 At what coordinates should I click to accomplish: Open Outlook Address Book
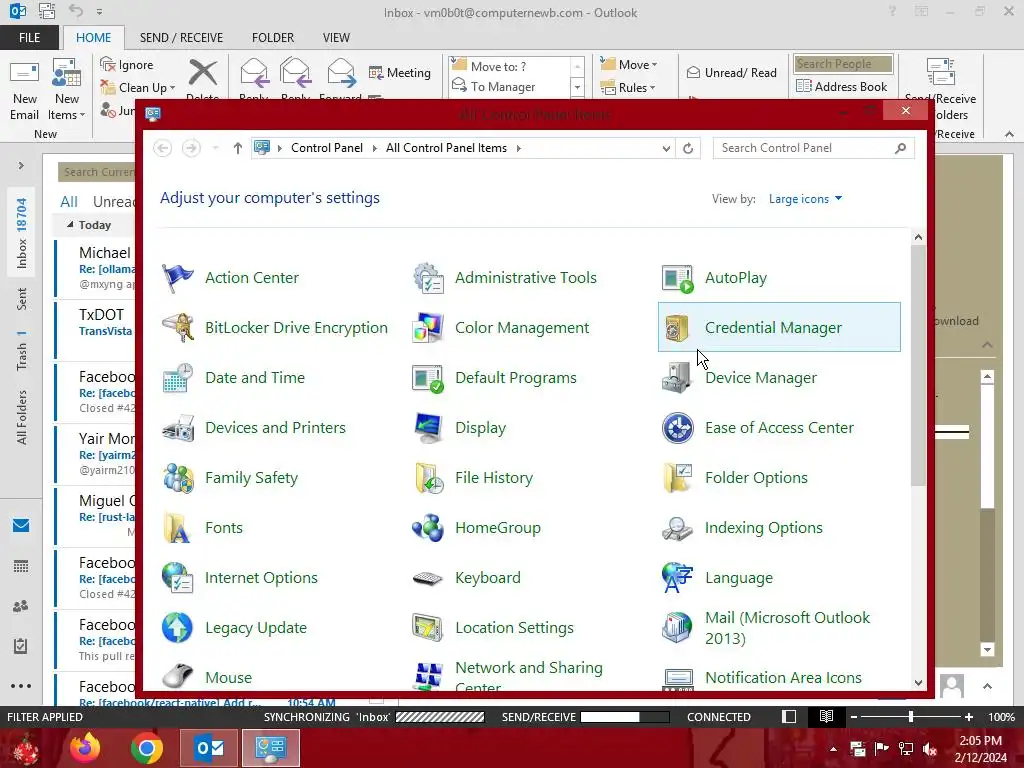[x=842, y=86]
